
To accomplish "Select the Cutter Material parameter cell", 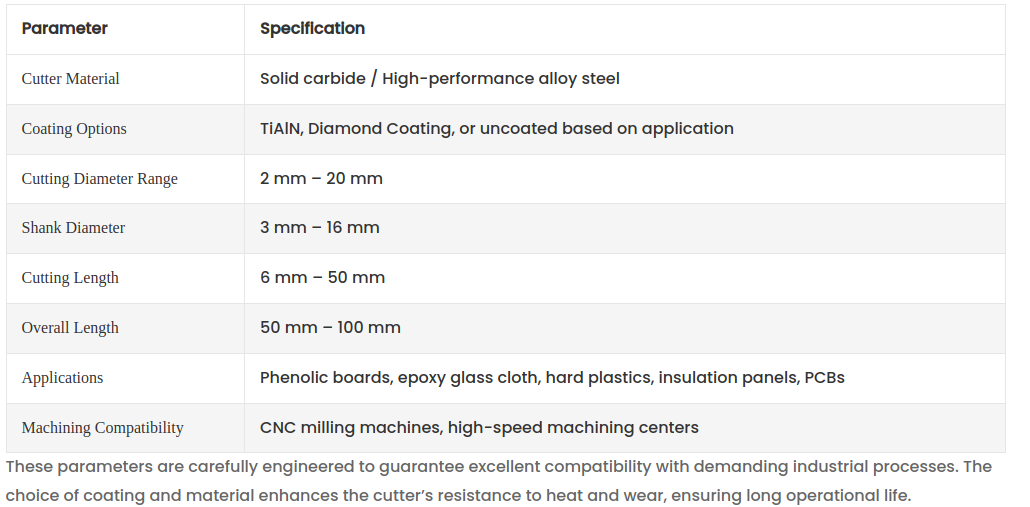I will [x=71, y=79].
